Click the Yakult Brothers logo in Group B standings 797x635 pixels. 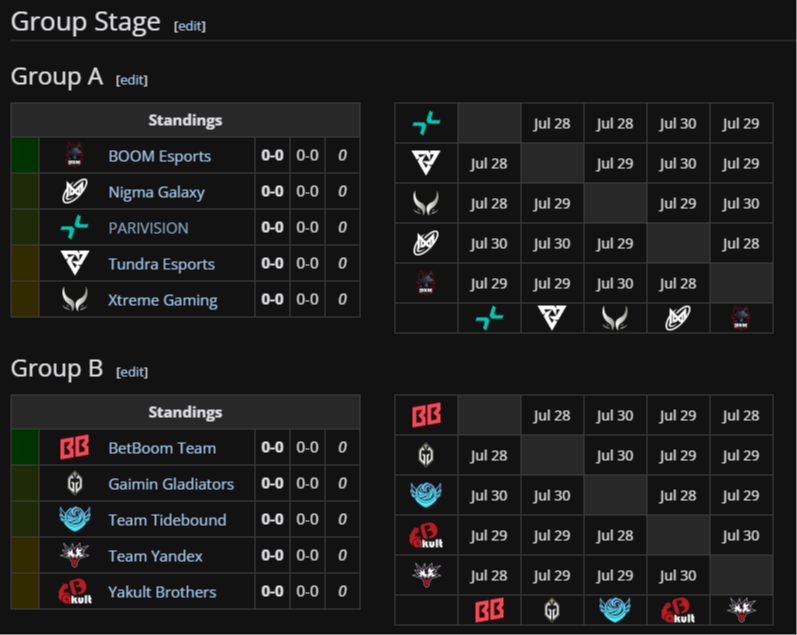[75, 592]
